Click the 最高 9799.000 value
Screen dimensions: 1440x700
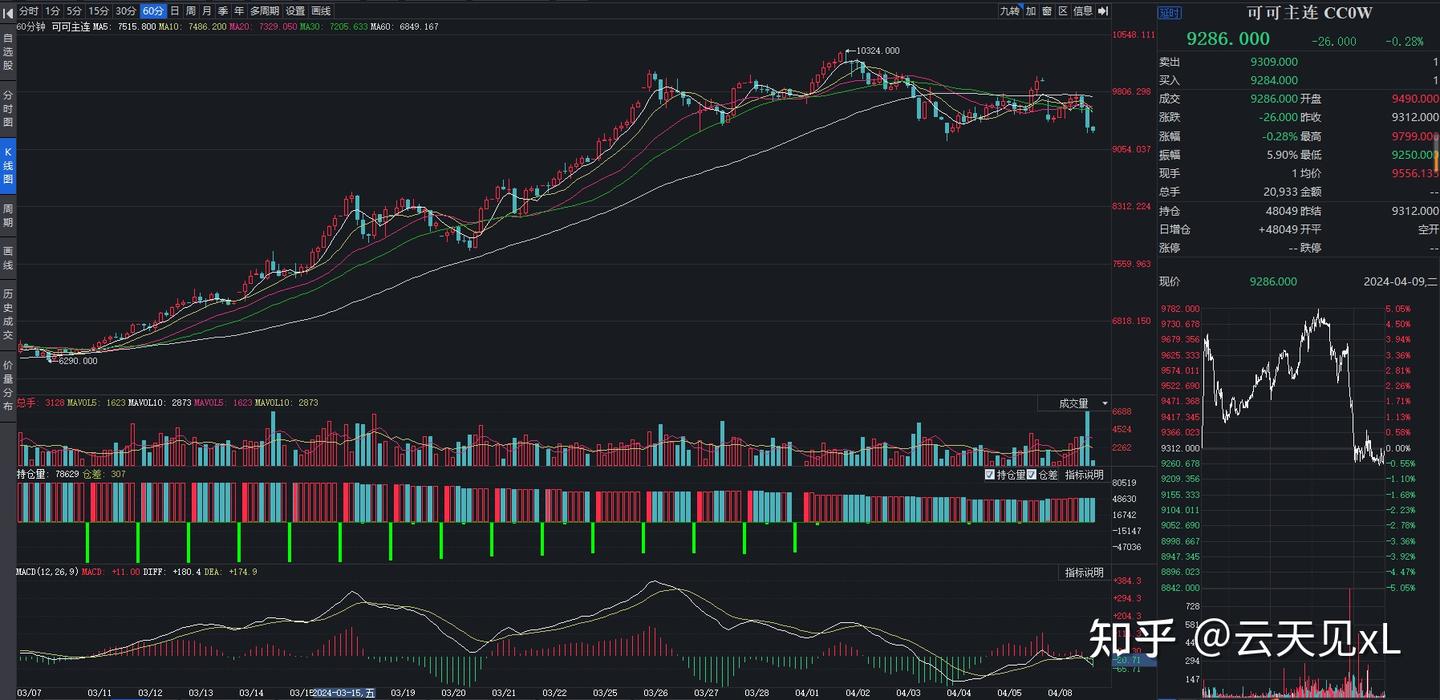click(x=1414, y=136)
